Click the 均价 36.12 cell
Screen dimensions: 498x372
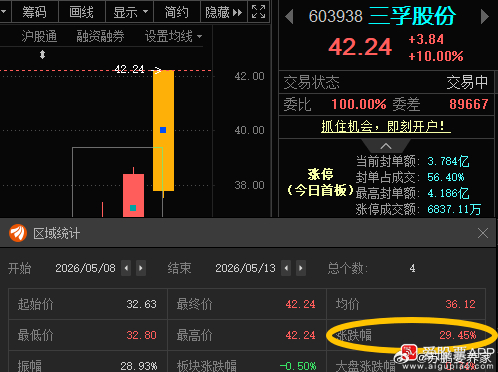pos(406,304)
